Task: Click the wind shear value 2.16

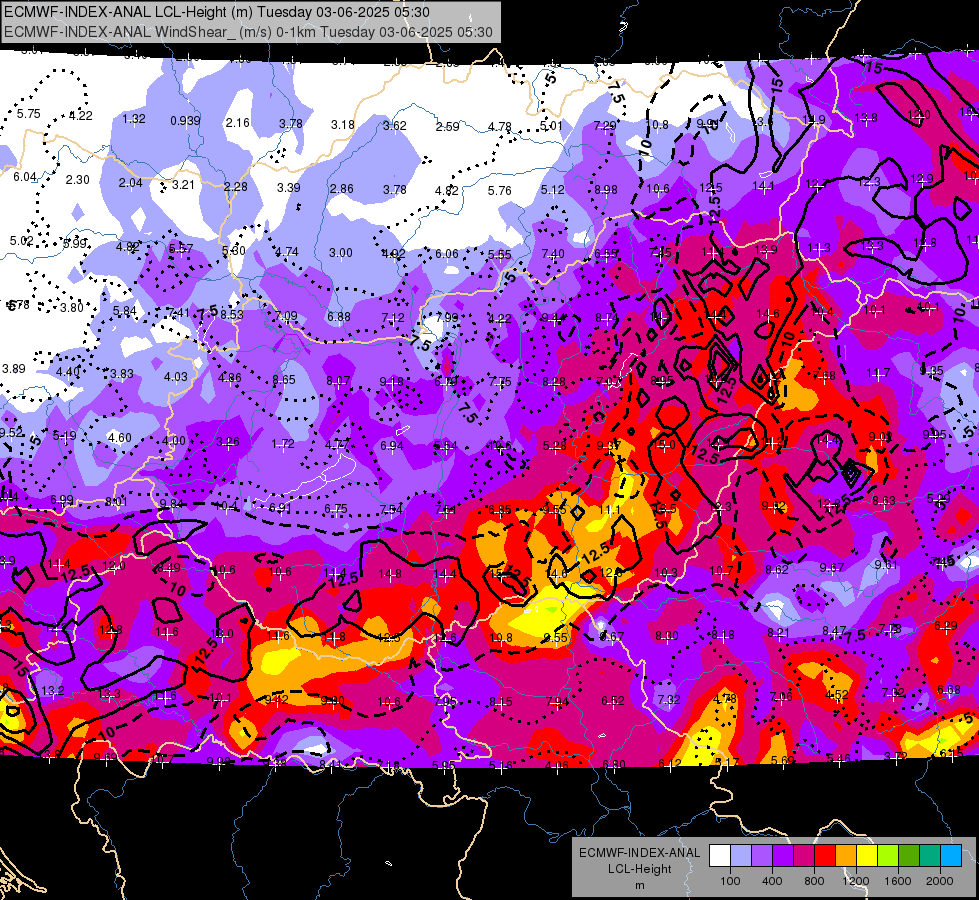Action: point(238,122)
